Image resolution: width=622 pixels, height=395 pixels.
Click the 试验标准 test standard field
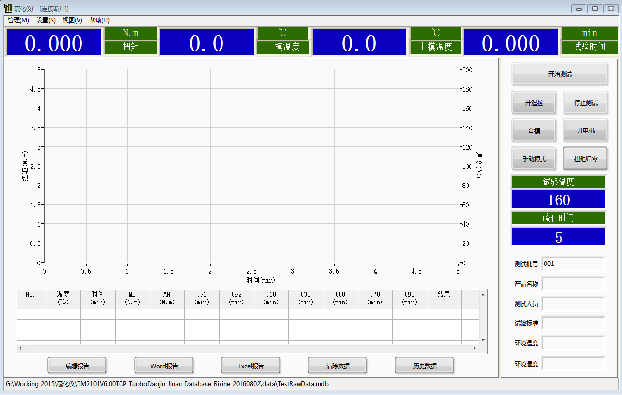[x=573, y=323]
